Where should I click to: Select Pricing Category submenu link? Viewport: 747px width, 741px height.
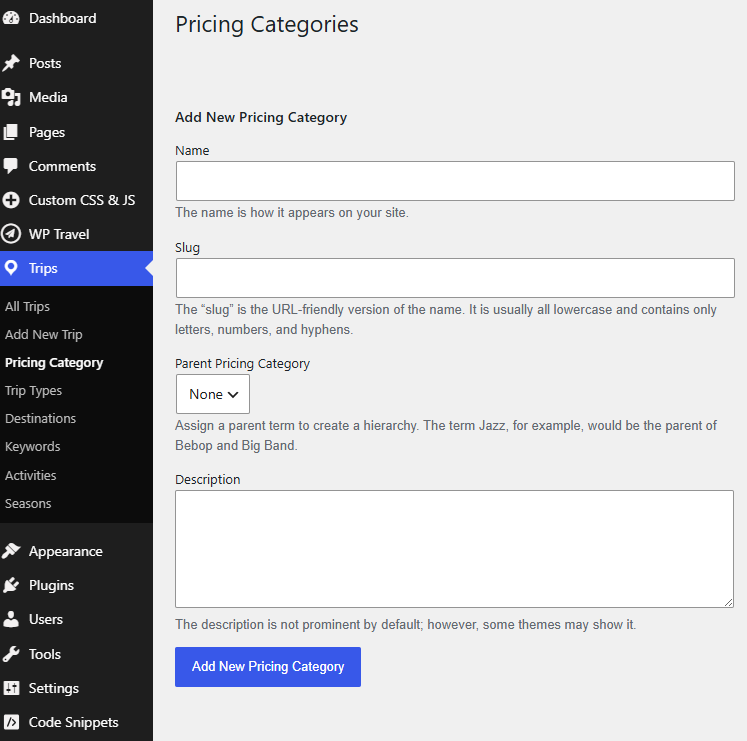pos(54,363)
